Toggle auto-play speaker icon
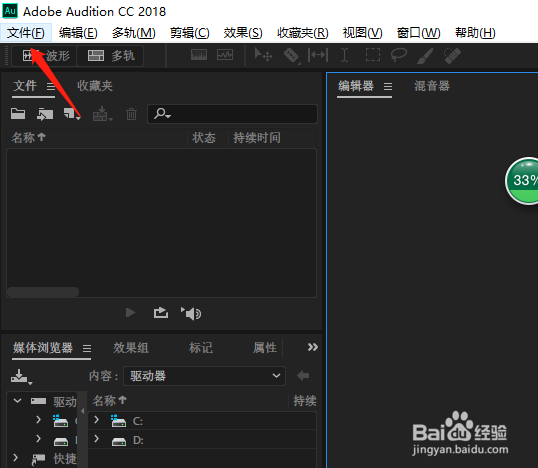This screenshot has width=538, height=468. [191, 313]
